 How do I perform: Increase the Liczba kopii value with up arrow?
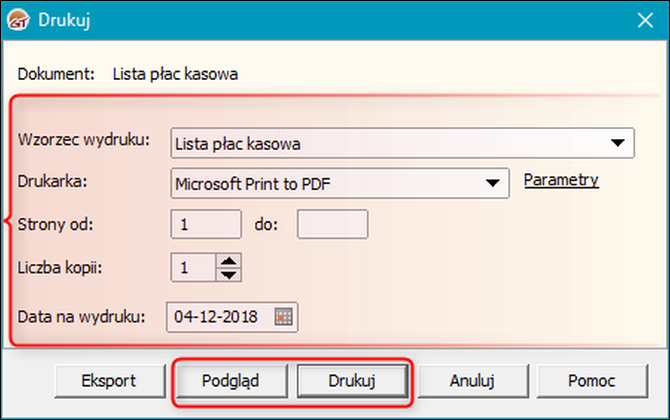click(x=230, y=261)
